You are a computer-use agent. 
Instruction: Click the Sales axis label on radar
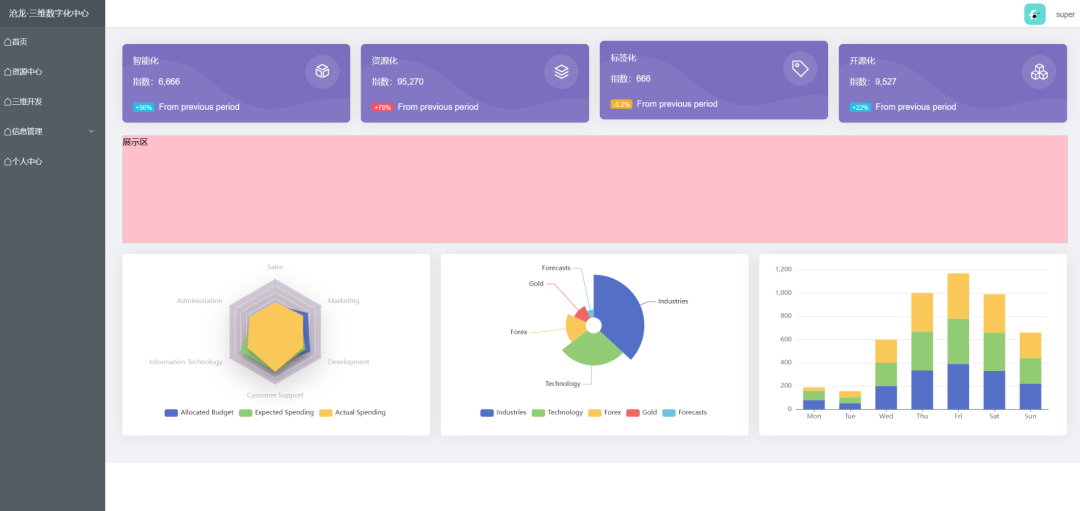(275, 267)
